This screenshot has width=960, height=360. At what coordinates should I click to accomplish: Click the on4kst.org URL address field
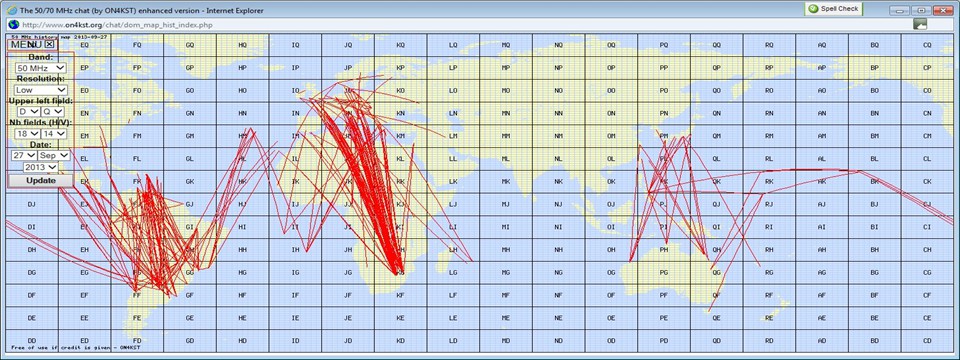tap(465, 24)
